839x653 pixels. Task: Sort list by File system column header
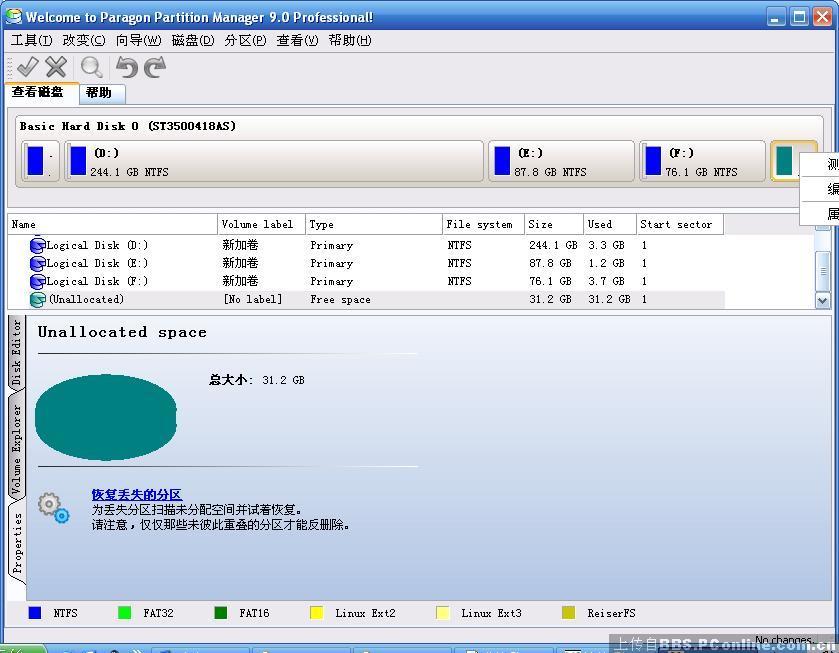pos(482,225)
